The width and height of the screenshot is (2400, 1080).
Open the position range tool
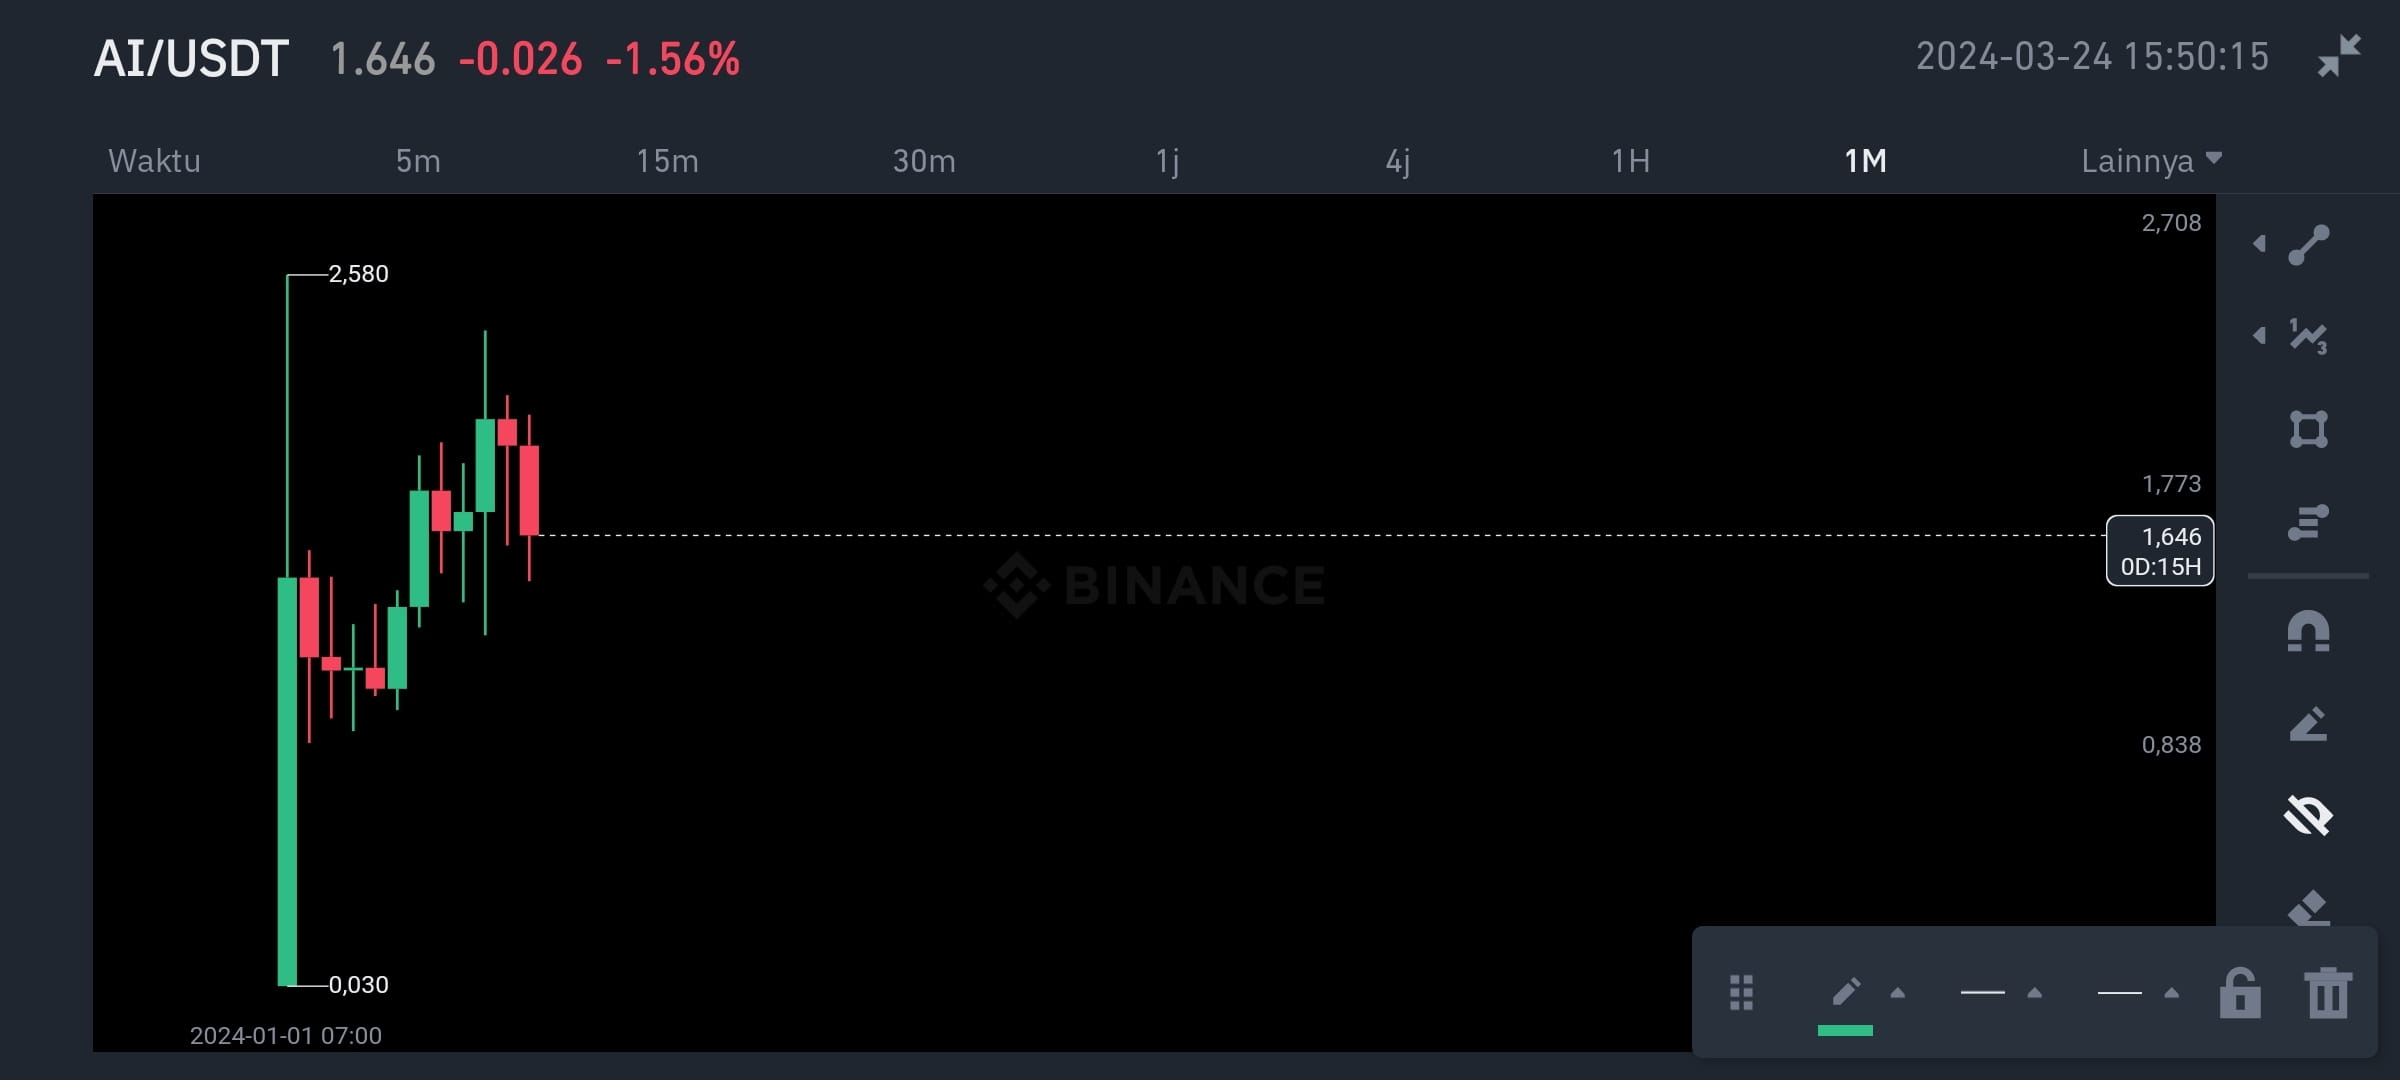[2309, 522]
